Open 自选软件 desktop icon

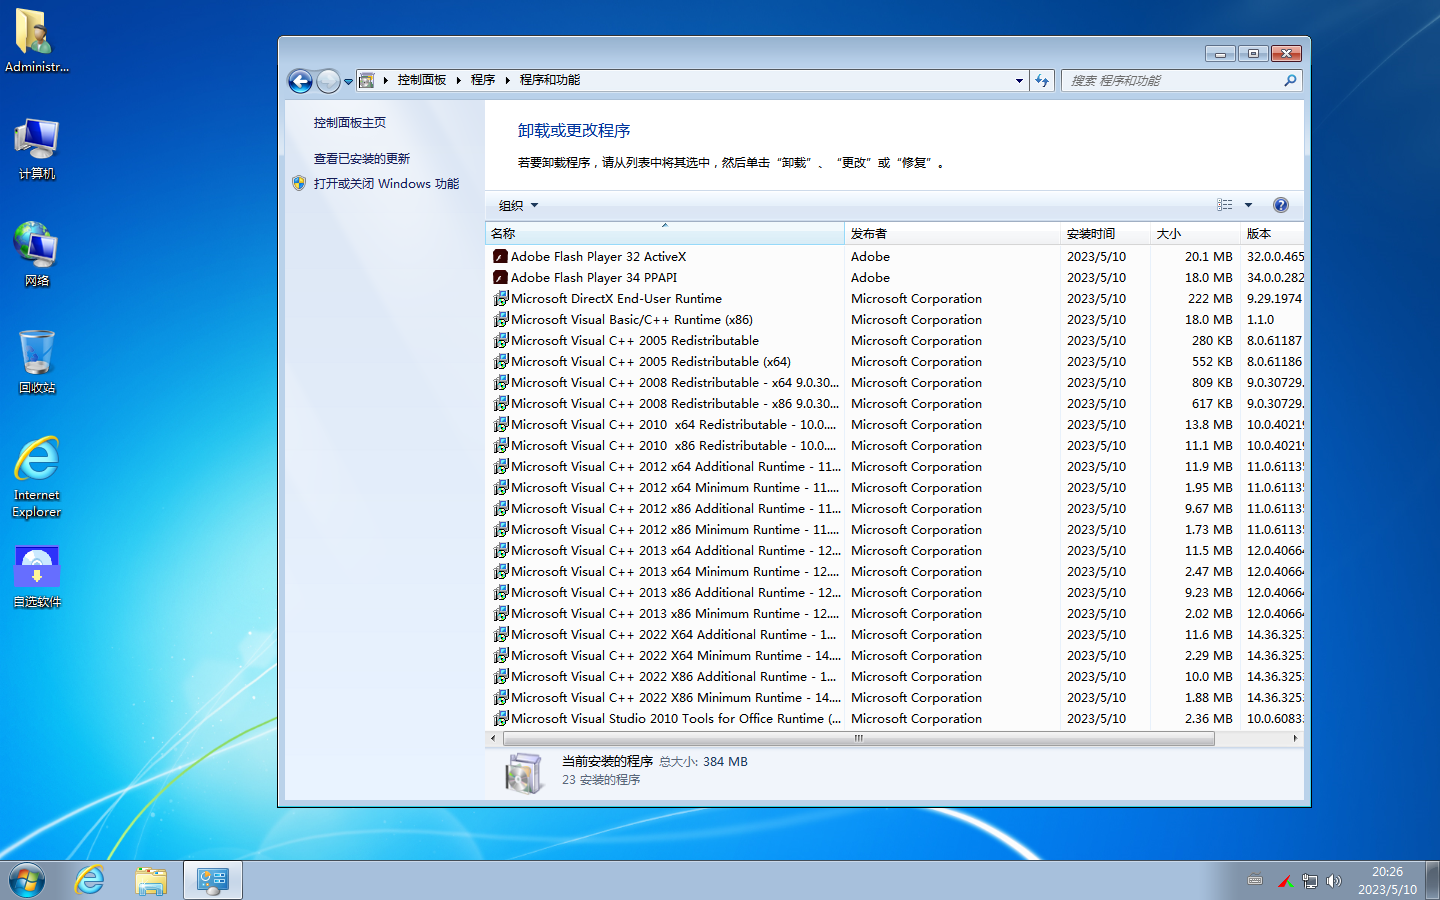[37, 577]
